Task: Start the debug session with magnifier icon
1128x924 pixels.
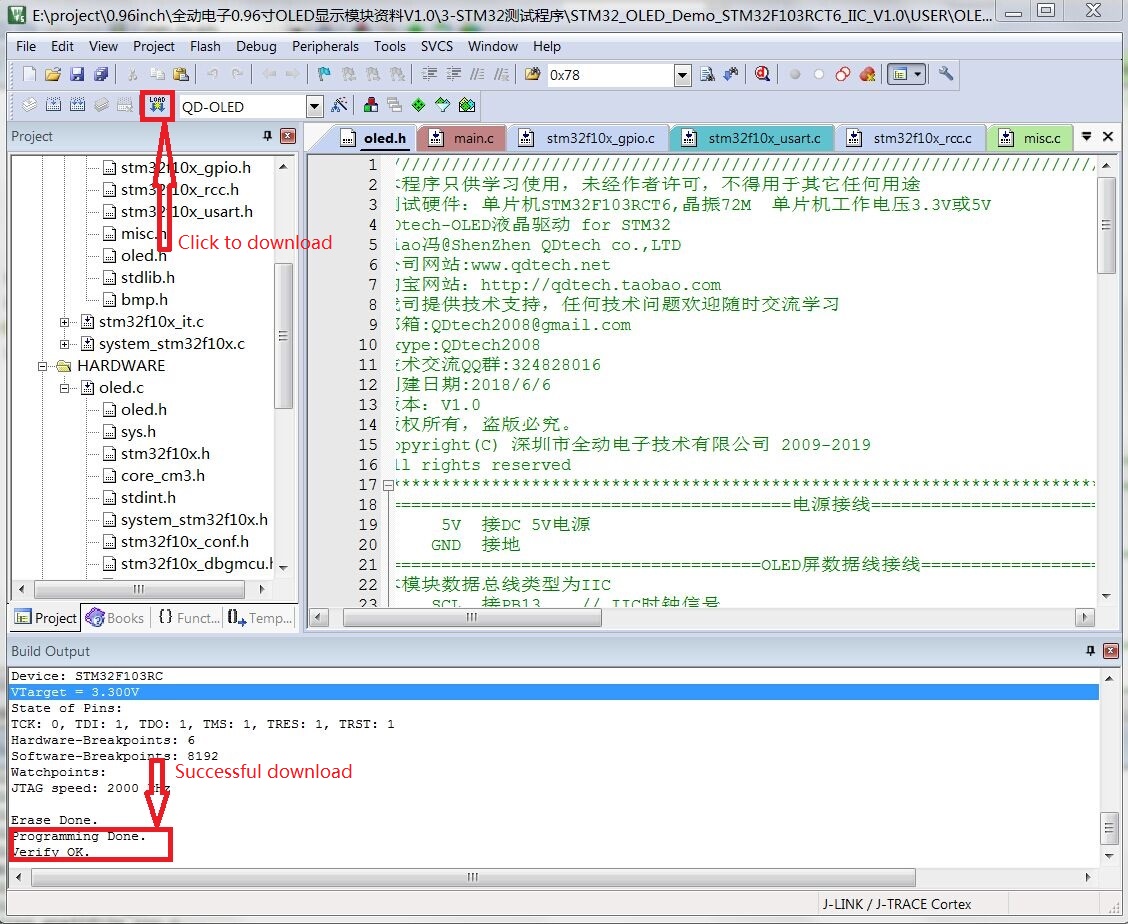Action: click(763, 74)
